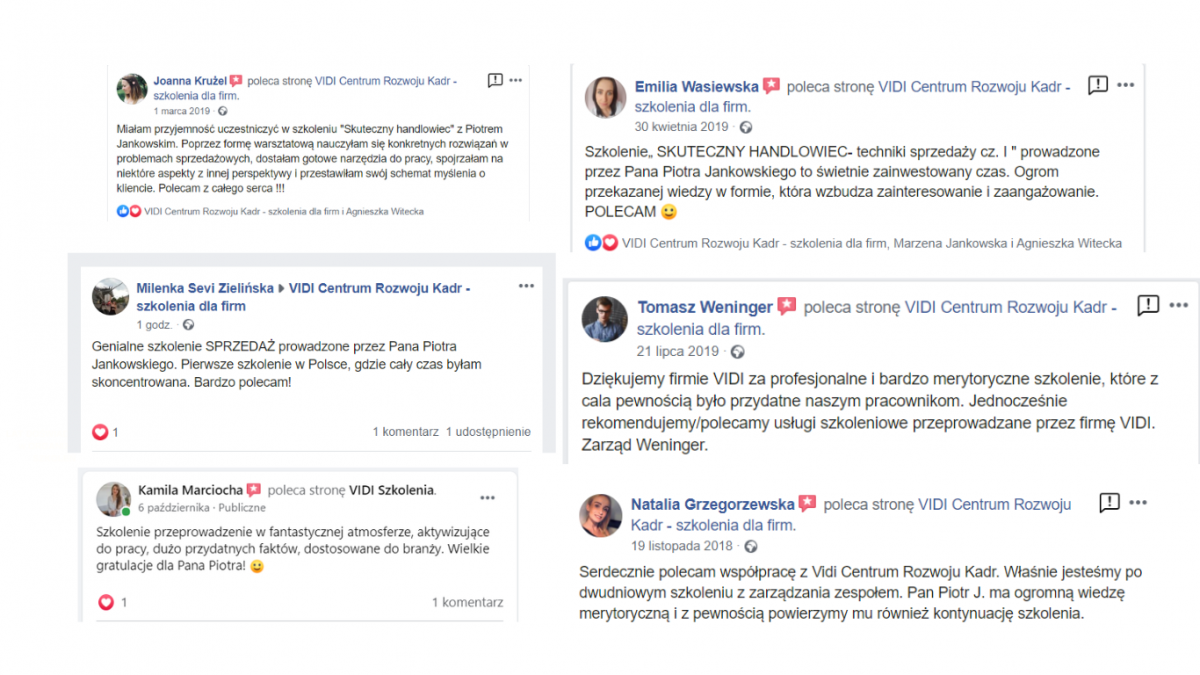Open Milenka Sevi Zielińska's post options menu
Viewport: 1200px width, 675px height.
tap(526, 286)
